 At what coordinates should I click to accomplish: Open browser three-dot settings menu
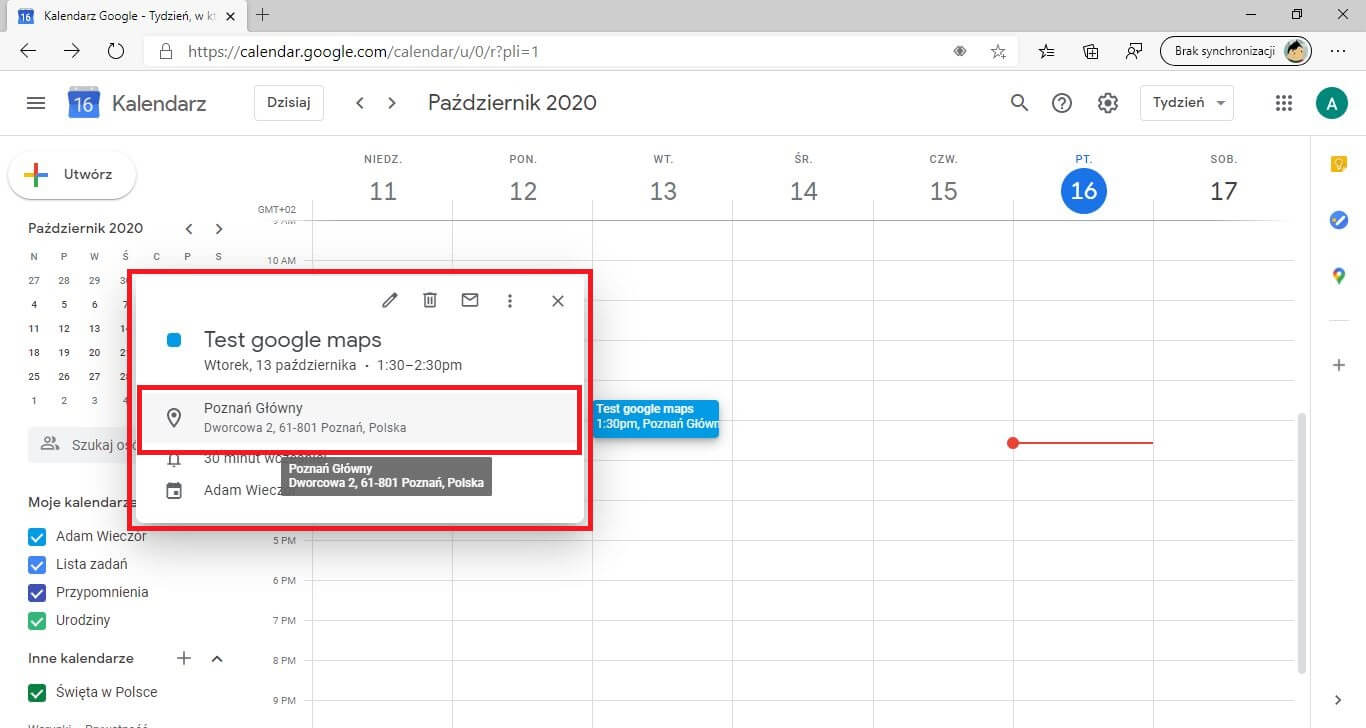coord(1338,51)
